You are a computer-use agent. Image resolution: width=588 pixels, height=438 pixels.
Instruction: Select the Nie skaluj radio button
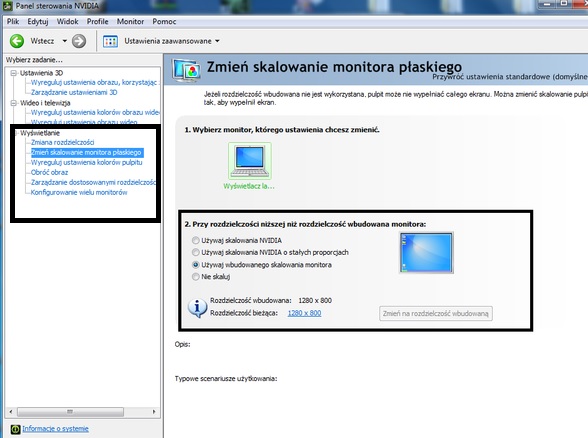click(x=195, y=277)
